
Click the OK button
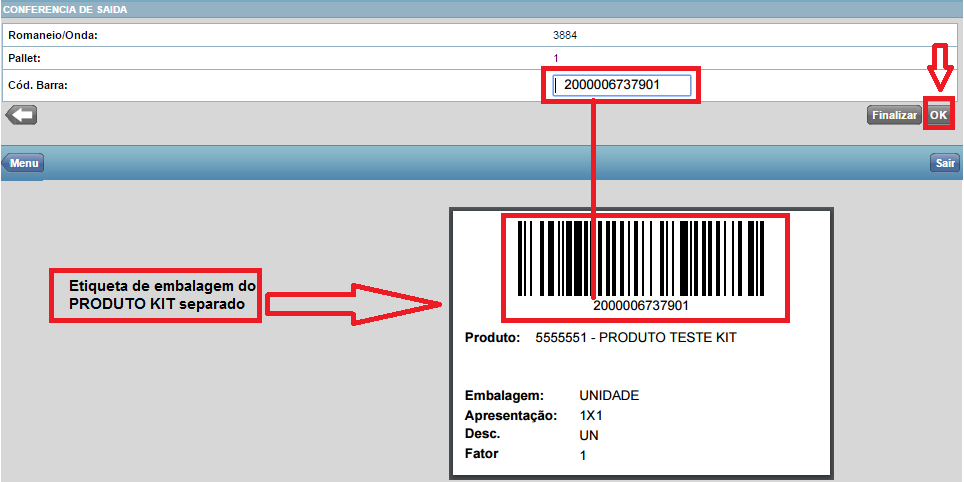click(x=938, y=115)
